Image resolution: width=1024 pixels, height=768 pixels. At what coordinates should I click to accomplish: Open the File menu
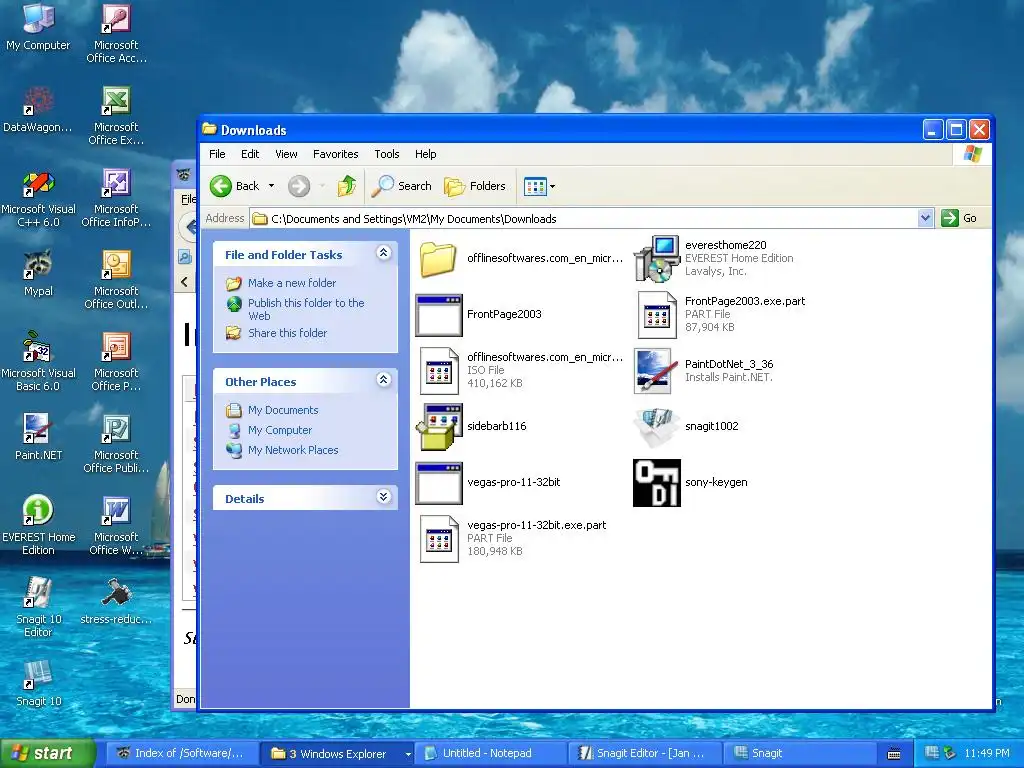point(217,154)
